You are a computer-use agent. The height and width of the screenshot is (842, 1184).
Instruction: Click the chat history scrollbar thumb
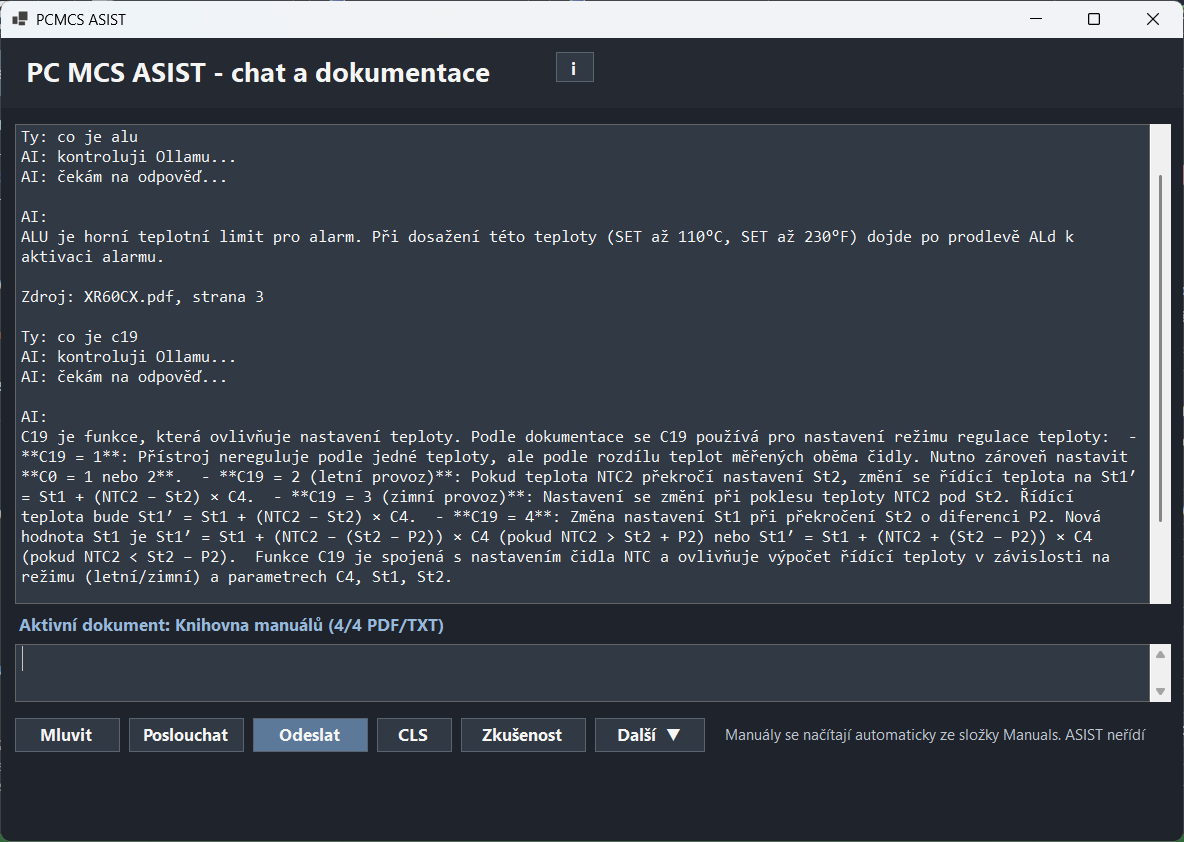pos(1160,348)
